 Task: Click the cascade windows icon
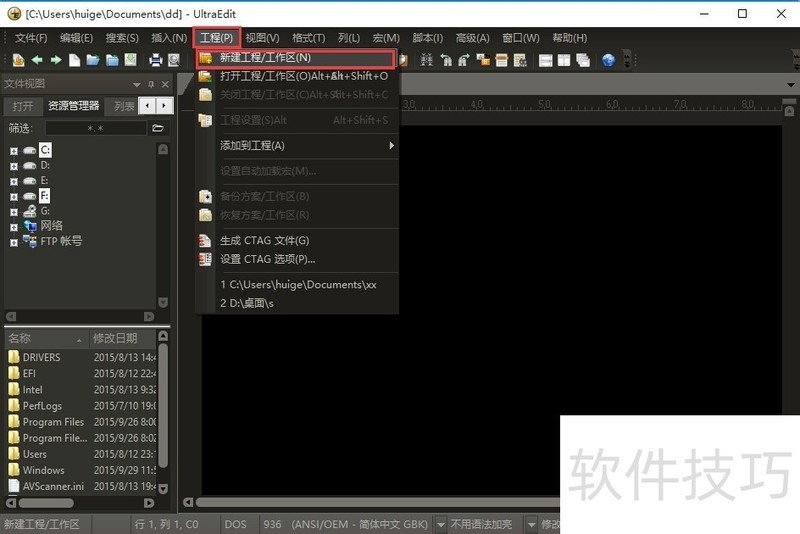pyautogui.click(x=583, y=60)
